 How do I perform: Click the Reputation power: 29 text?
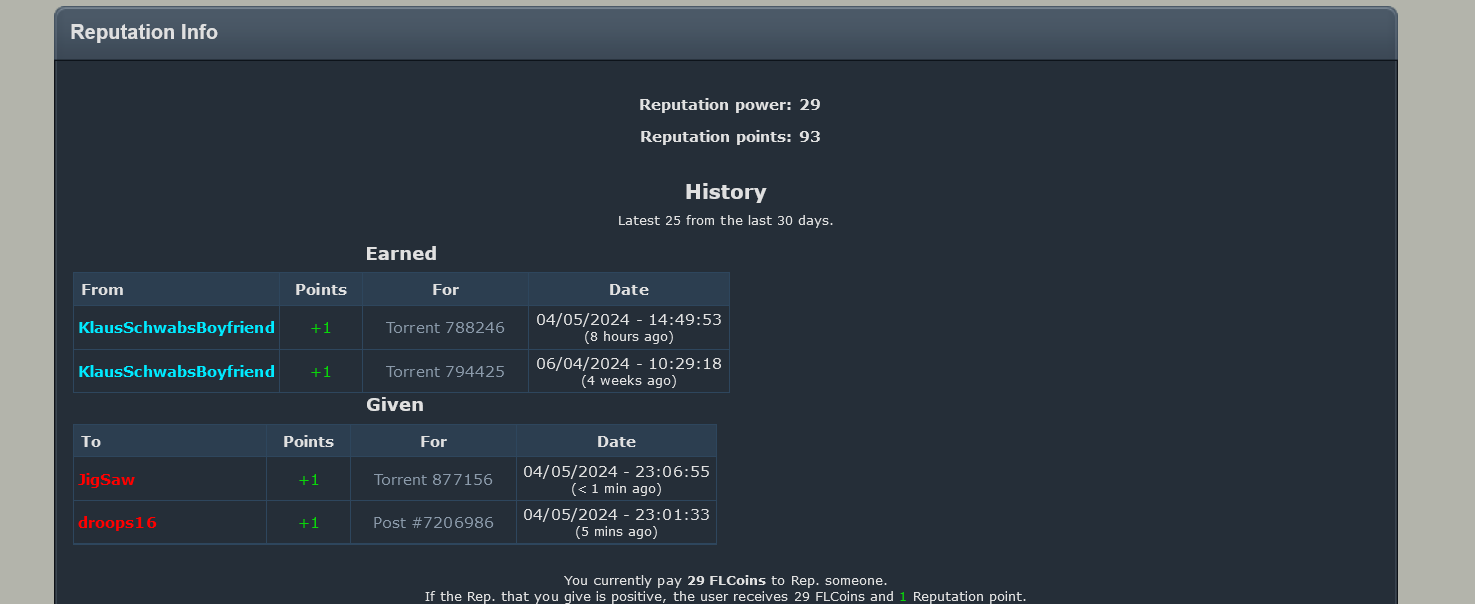[730, 105]
